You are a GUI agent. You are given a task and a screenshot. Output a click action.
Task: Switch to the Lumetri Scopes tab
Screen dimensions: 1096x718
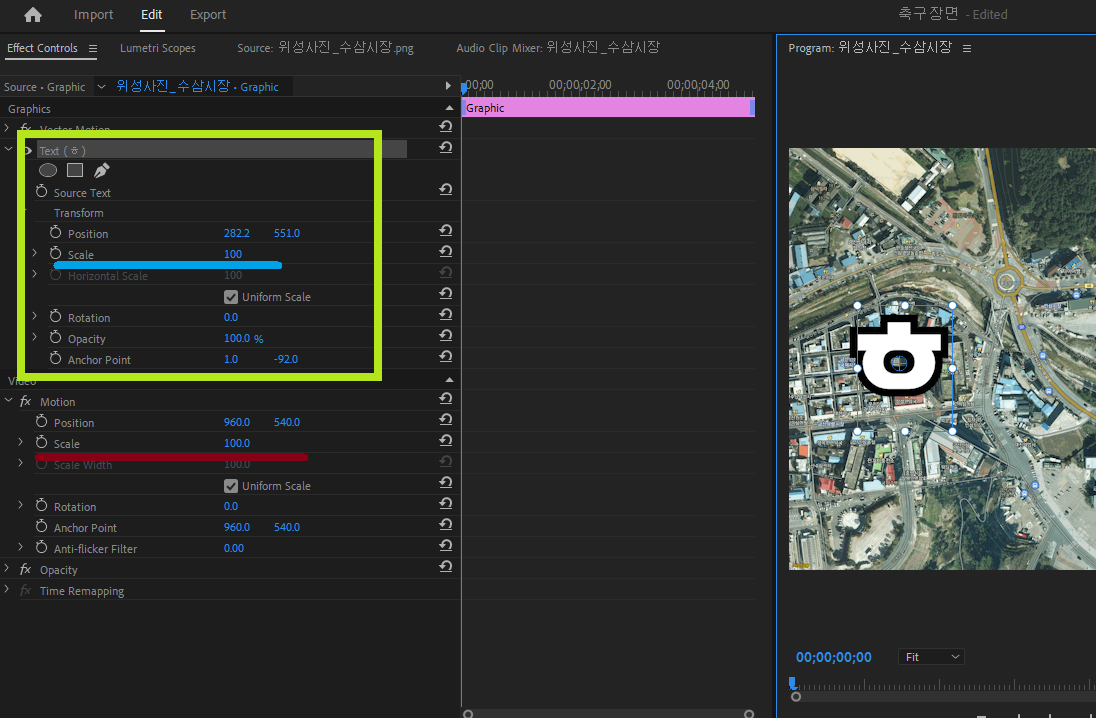pos(157,48)
